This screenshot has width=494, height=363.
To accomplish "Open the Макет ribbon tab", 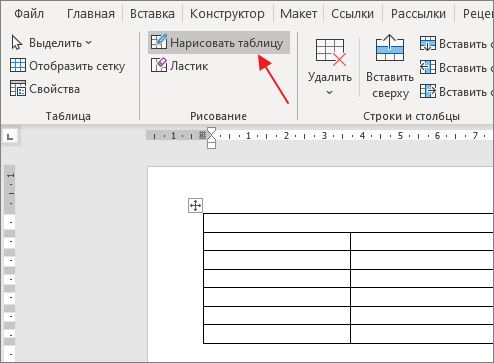I will point(298,14).
